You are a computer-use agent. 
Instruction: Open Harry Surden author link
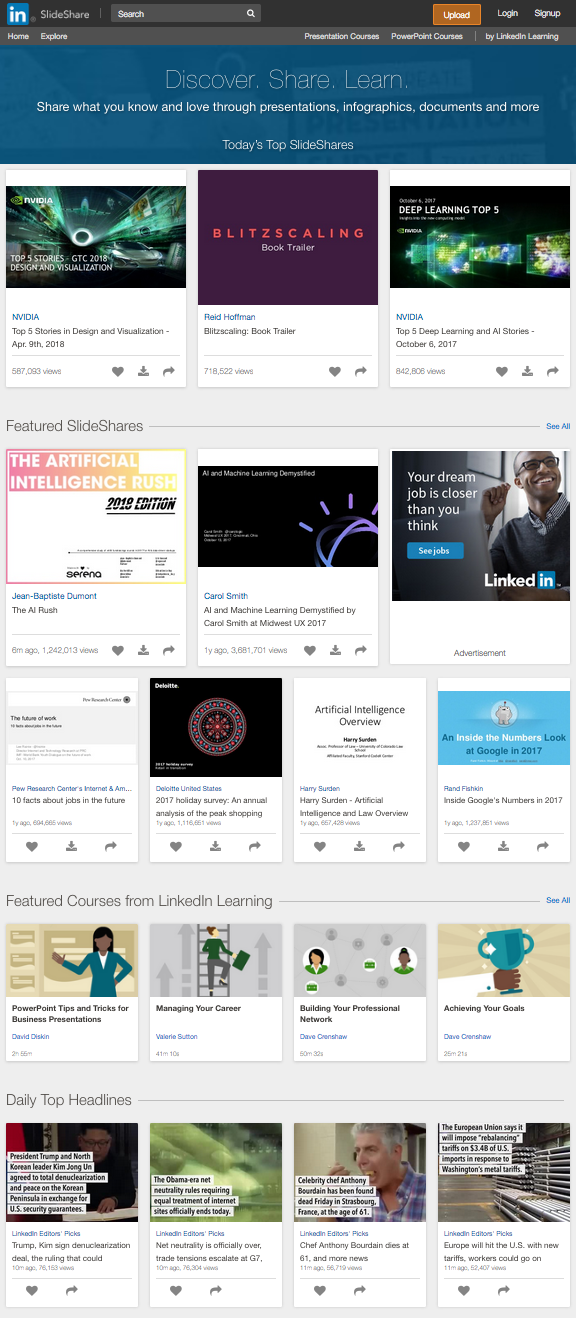tap(320, 788)
